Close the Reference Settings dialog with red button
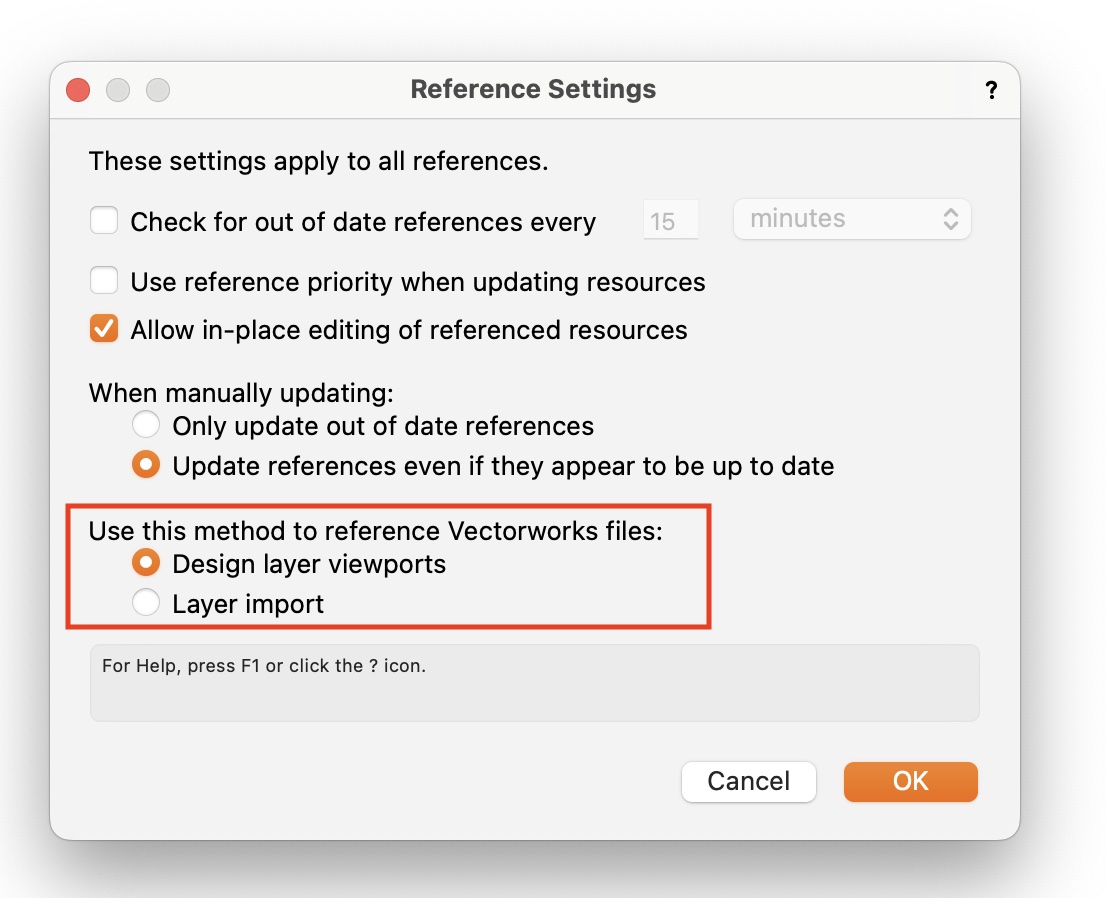This screenshot has width=1106, height=898. (78, 90)
